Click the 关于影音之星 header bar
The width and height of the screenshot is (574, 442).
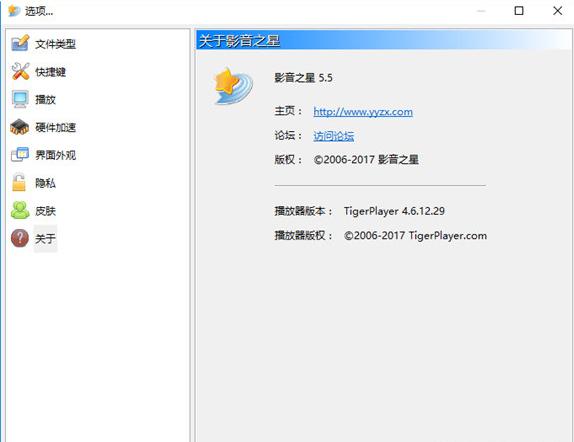(x=384, y=40)
